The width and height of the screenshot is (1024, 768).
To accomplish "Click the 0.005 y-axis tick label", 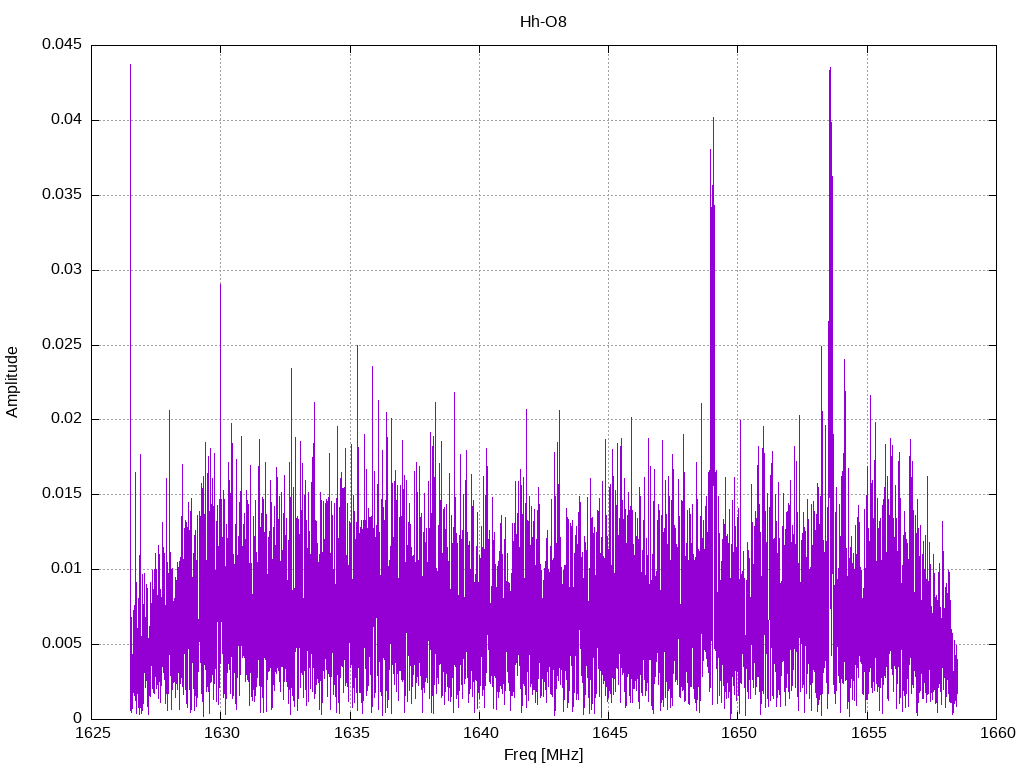I will tap(61, 644).
